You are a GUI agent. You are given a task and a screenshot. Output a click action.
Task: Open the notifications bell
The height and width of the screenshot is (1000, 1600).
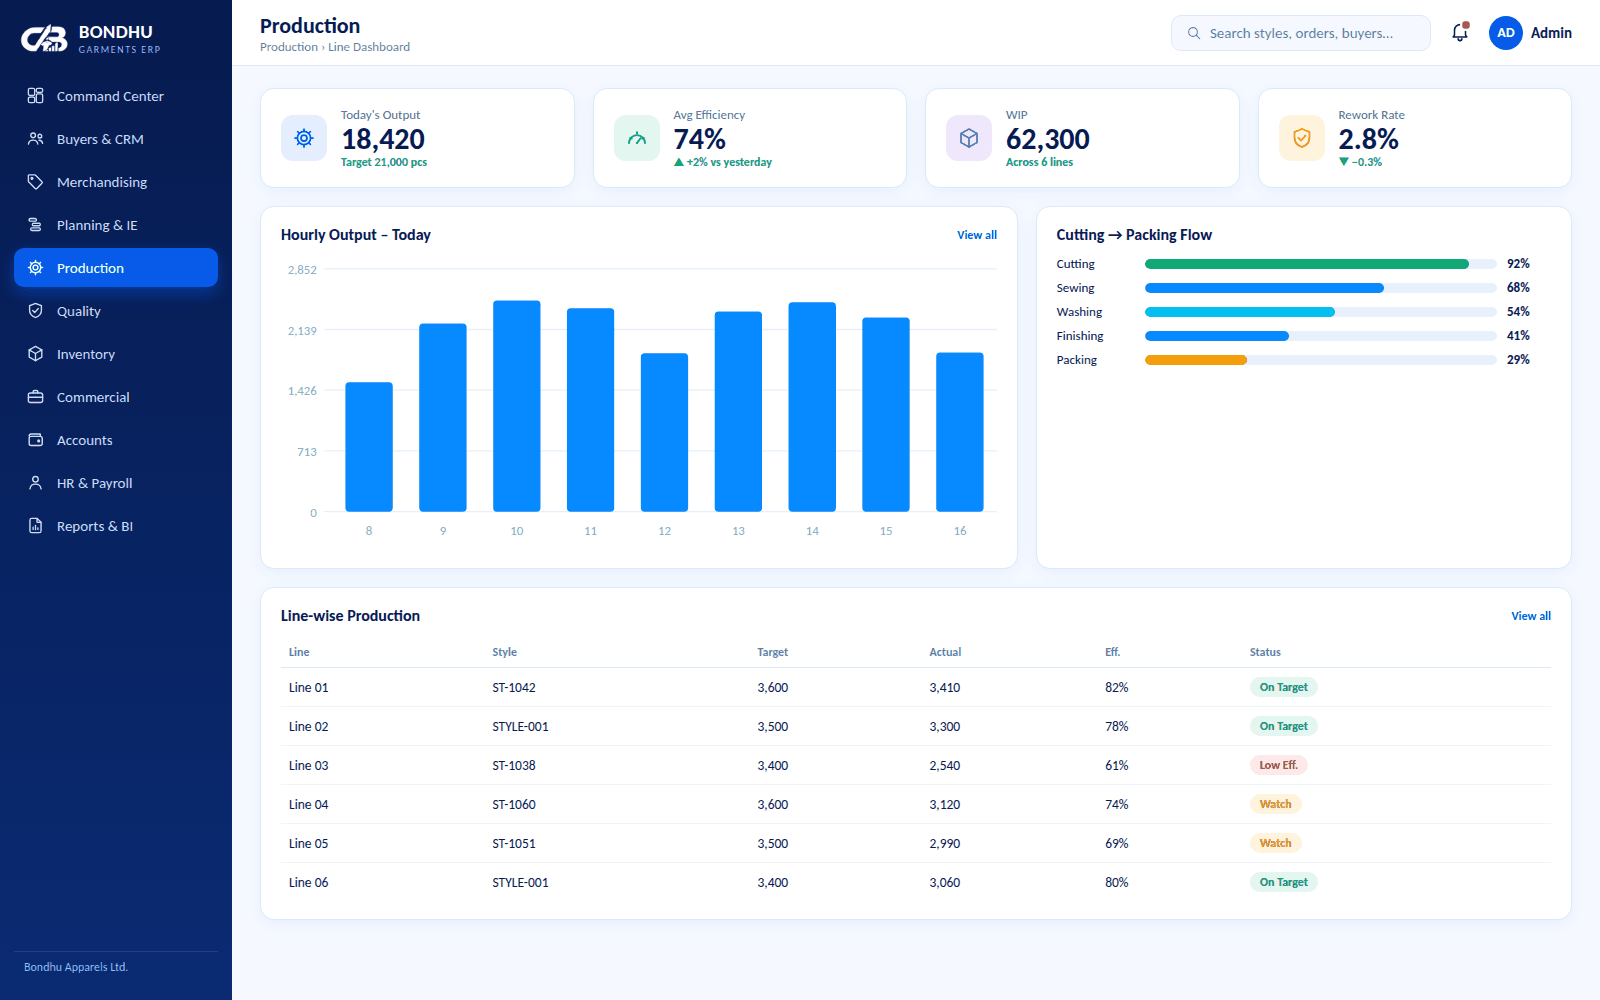pos(1460,33)
